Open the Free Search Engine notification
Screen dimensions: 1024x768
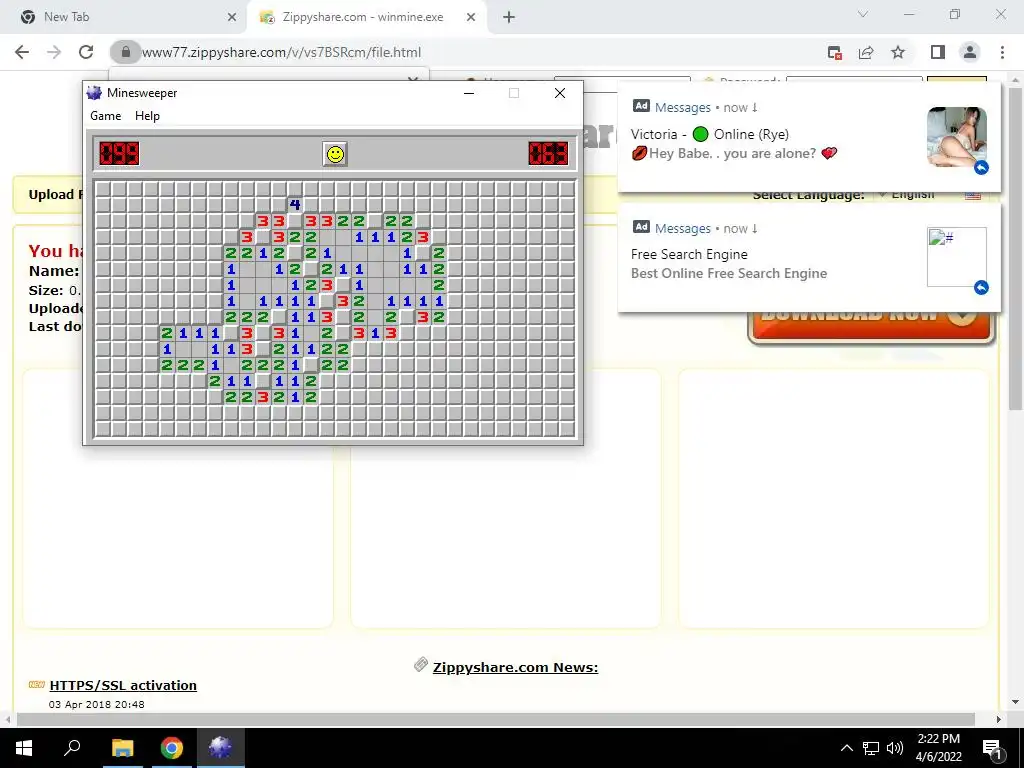coord(809,258)
